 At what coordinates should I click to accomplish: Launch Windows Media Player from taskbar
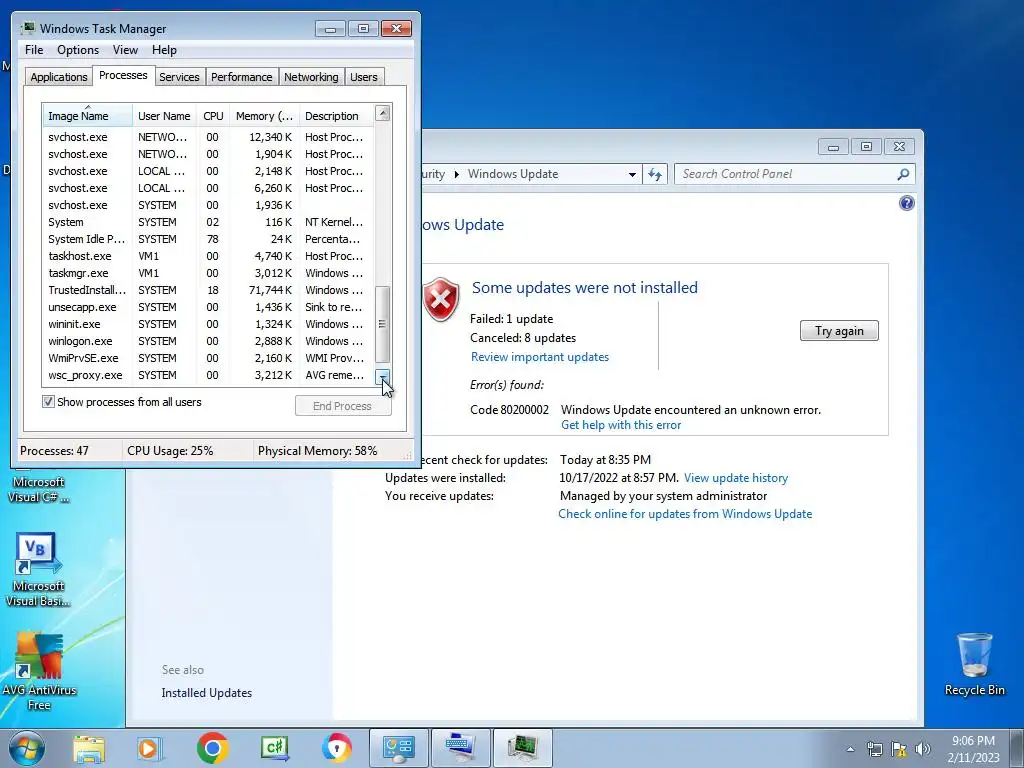(x=150, y=748)
